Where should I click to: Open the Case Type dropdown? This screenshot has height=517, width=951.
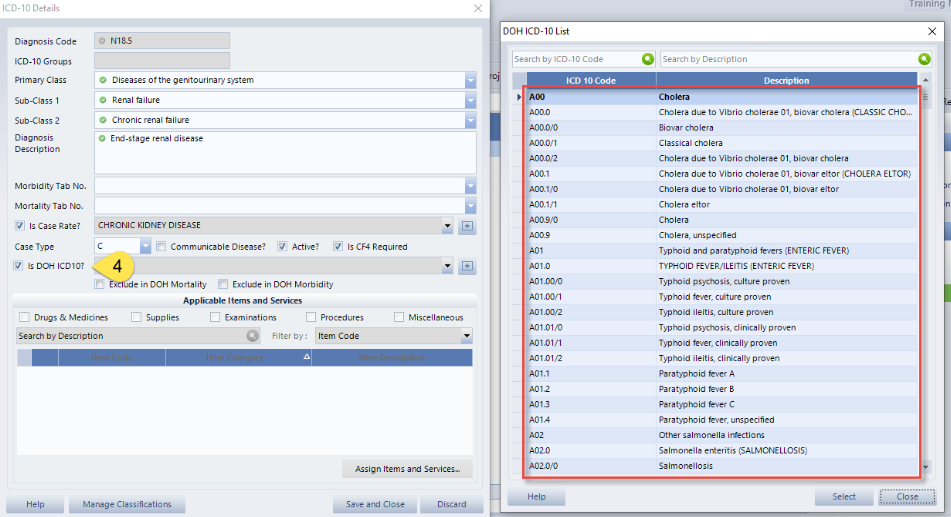[x=145, y=246]
